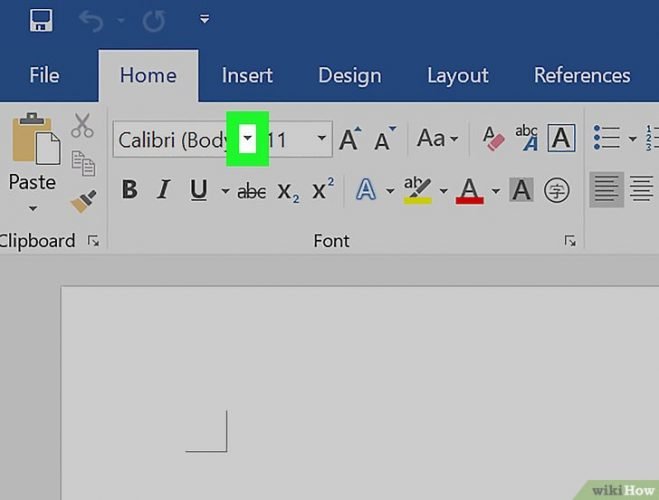Click the Clear All Formatting eraser icon
659x500 pixels.
point(493,138)
